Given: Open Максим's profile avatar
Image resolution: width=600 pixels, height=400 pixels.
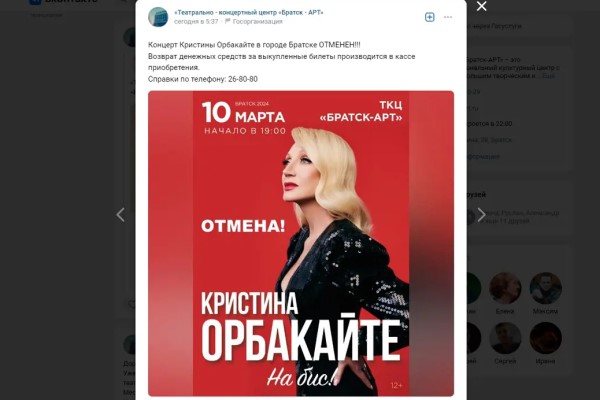Looking at the screenshot, I should pyautogui.click(x=545, y=288).
